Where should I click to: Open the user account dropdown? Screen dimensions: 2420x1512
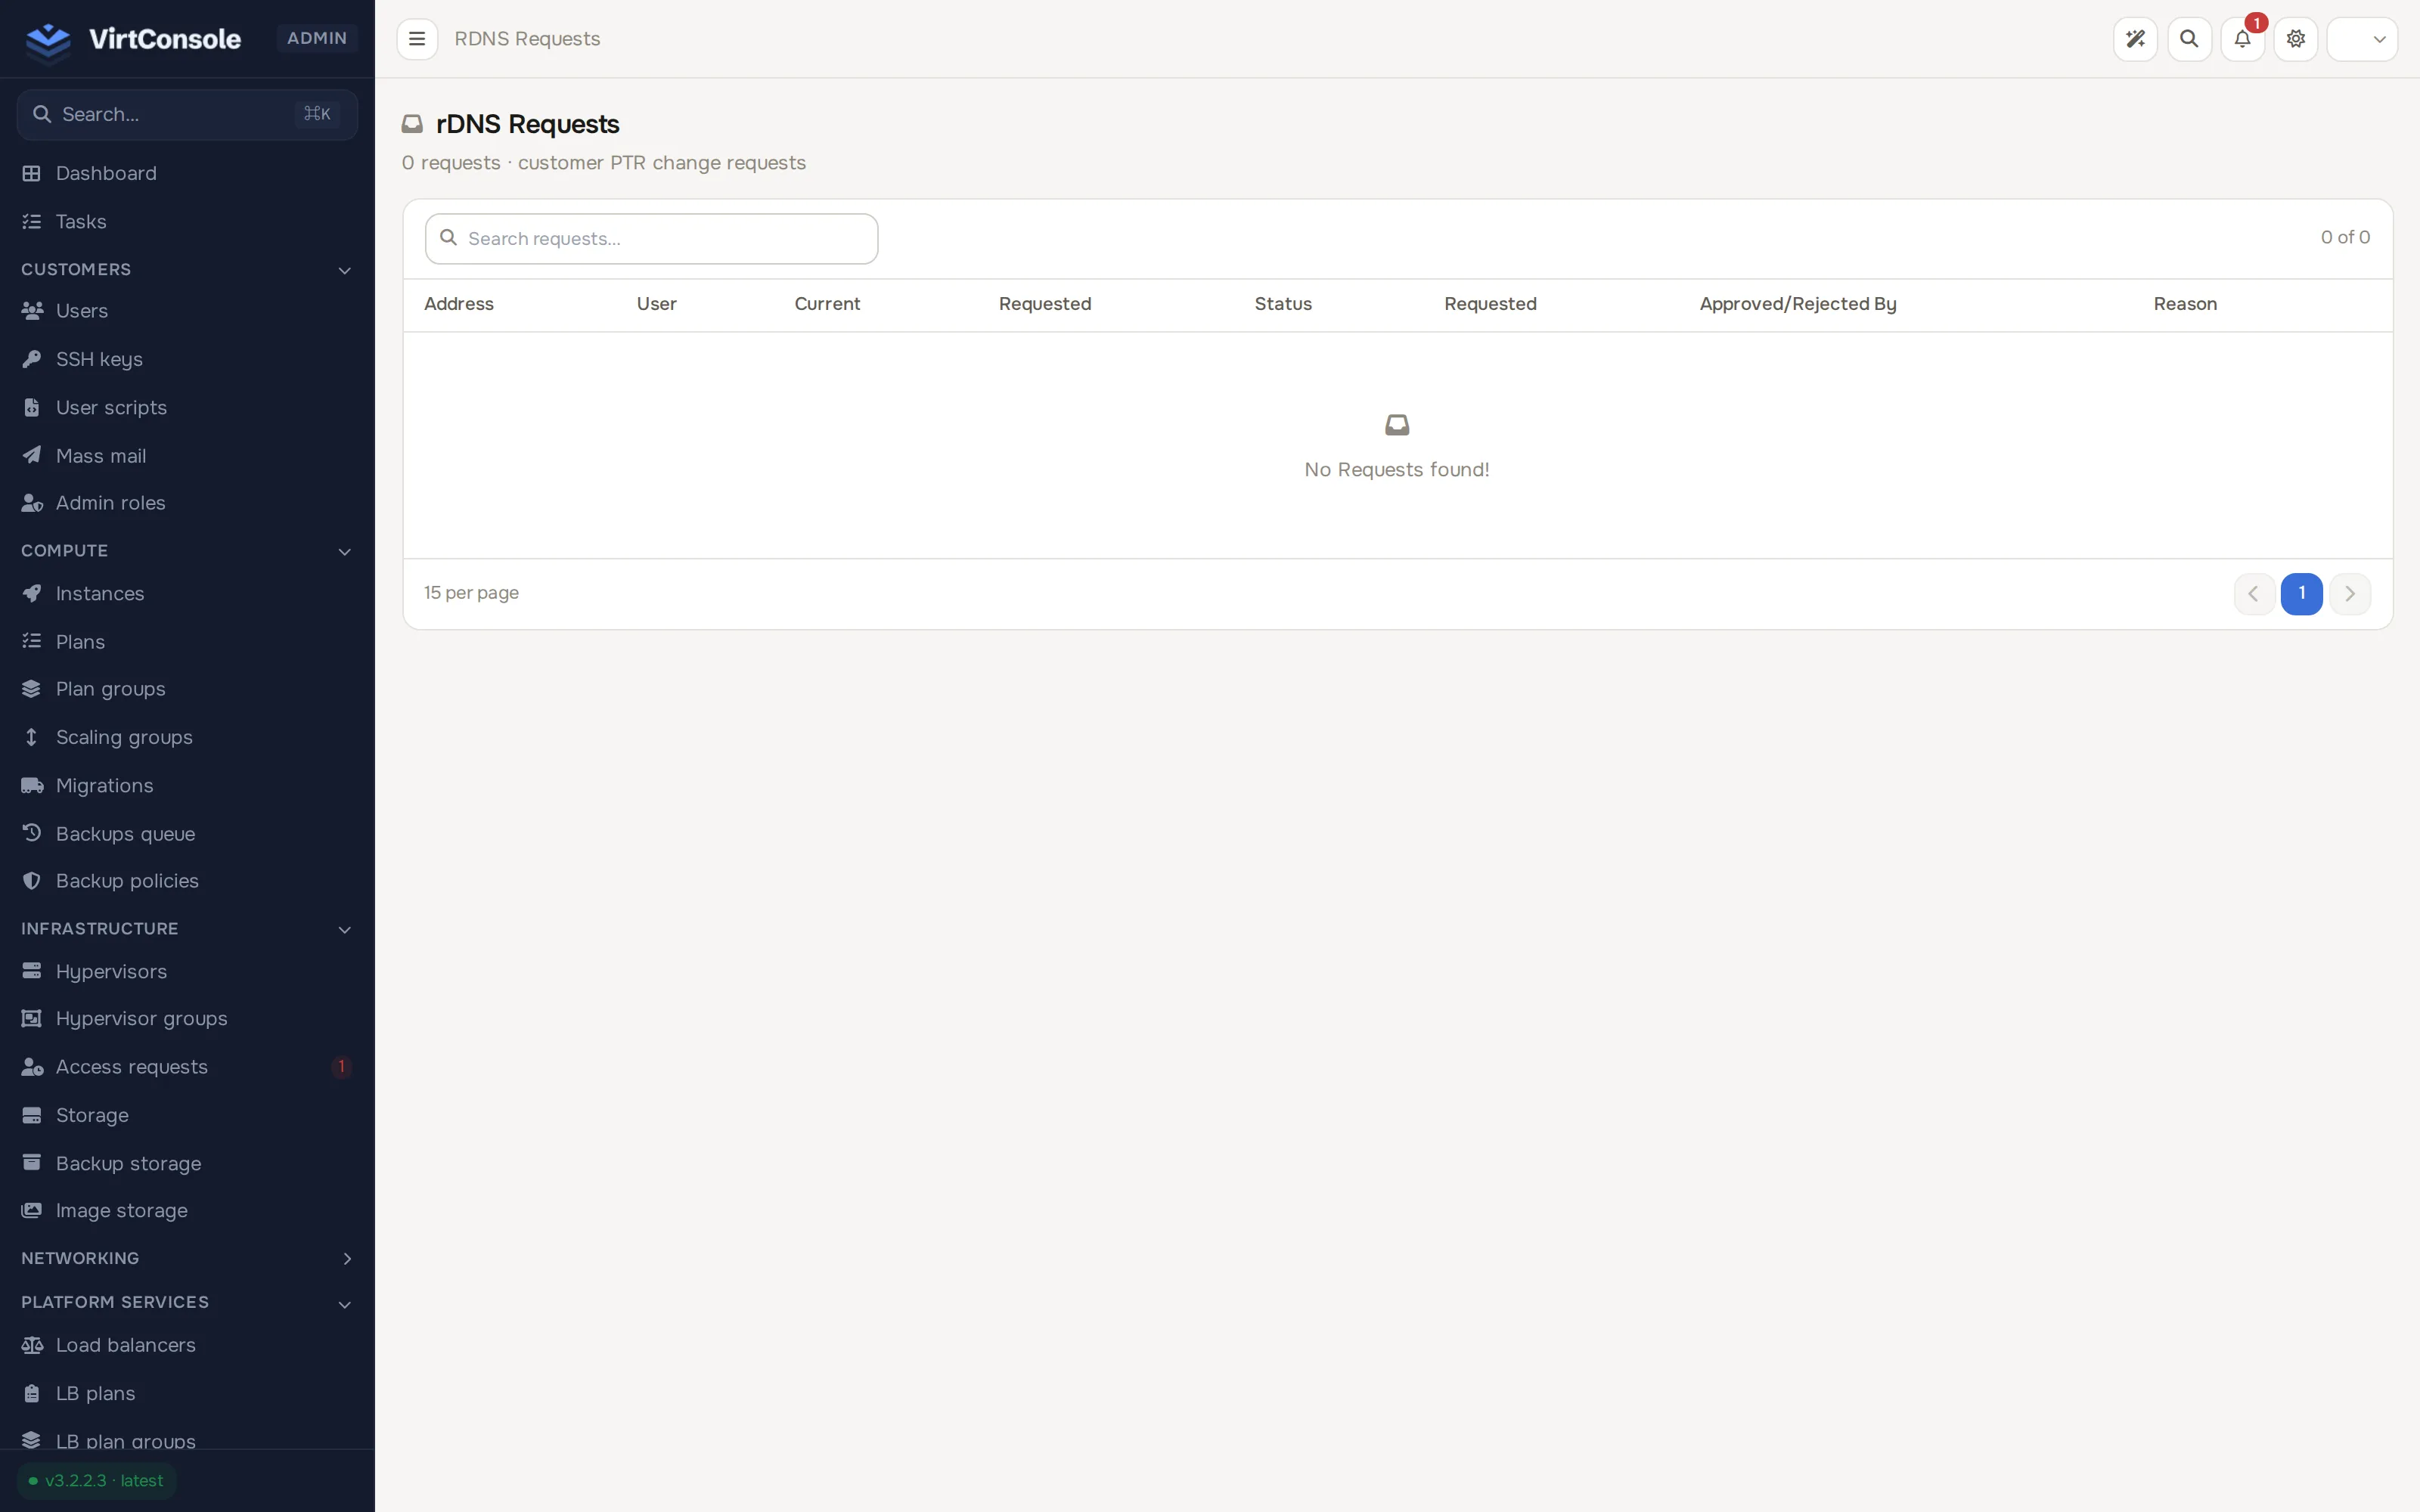(x=2362, y=39)
